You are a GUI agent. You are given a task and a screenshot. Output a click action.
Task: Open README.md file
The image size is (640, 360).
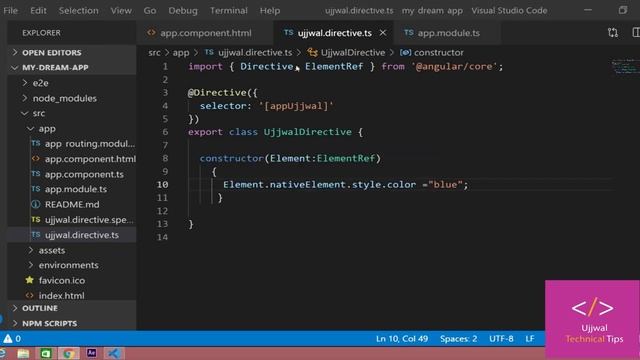(71, 204)
